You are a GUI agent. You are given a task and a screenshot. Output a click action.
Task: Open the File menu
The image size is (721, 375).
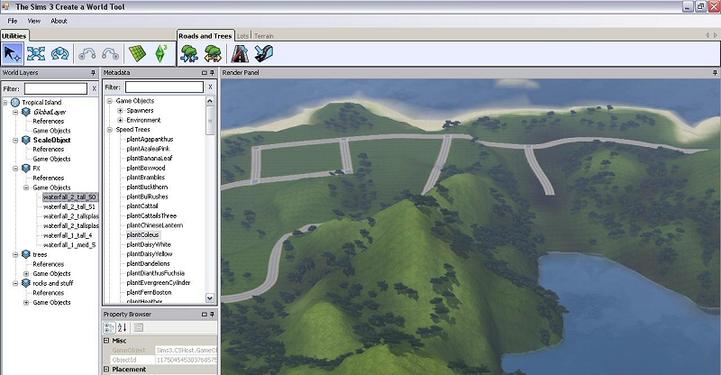[12, 21]
